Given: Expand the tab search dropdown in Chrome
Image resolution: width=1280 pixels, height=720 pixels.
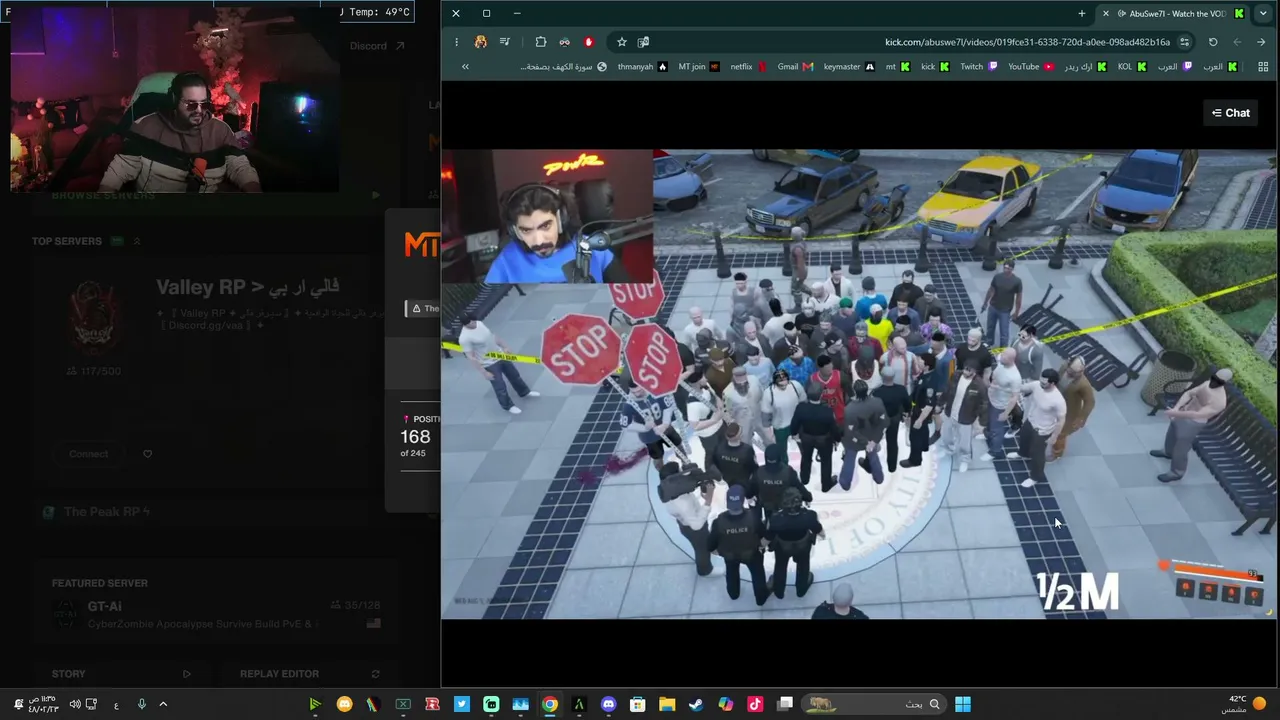Looking at the screenshot, I should pos(1263,13).
